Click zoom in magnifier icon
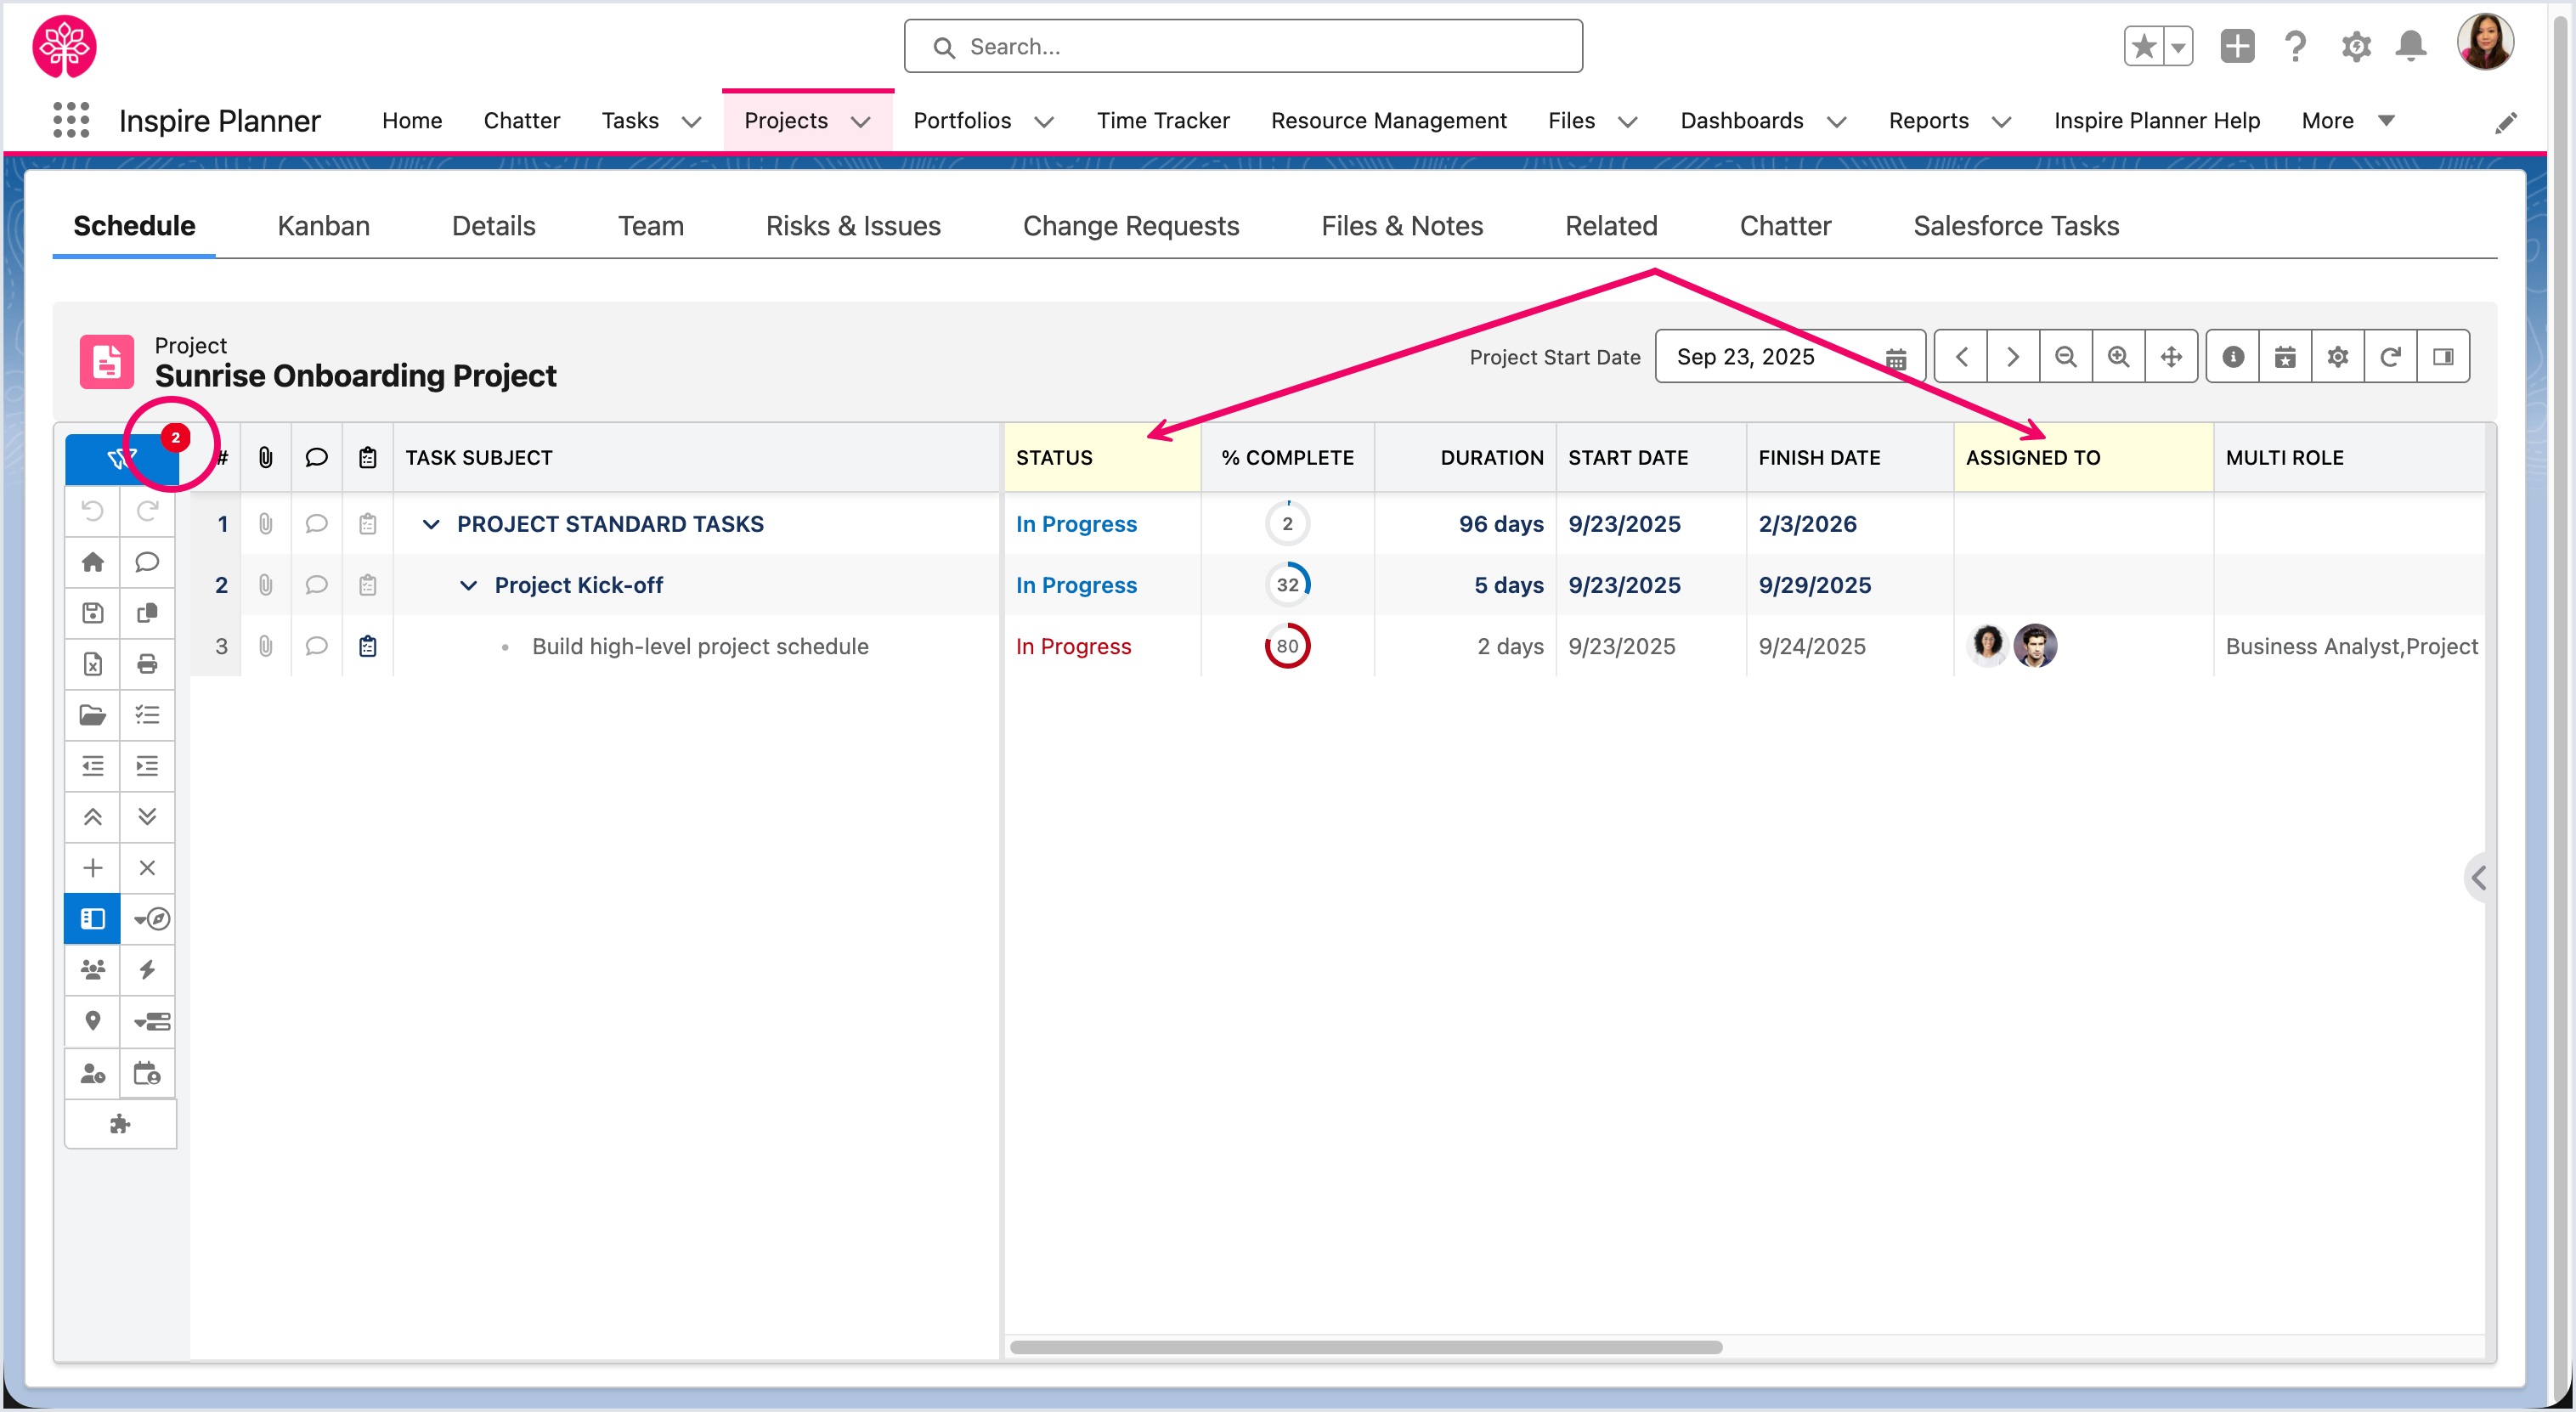 [2118, 357]
